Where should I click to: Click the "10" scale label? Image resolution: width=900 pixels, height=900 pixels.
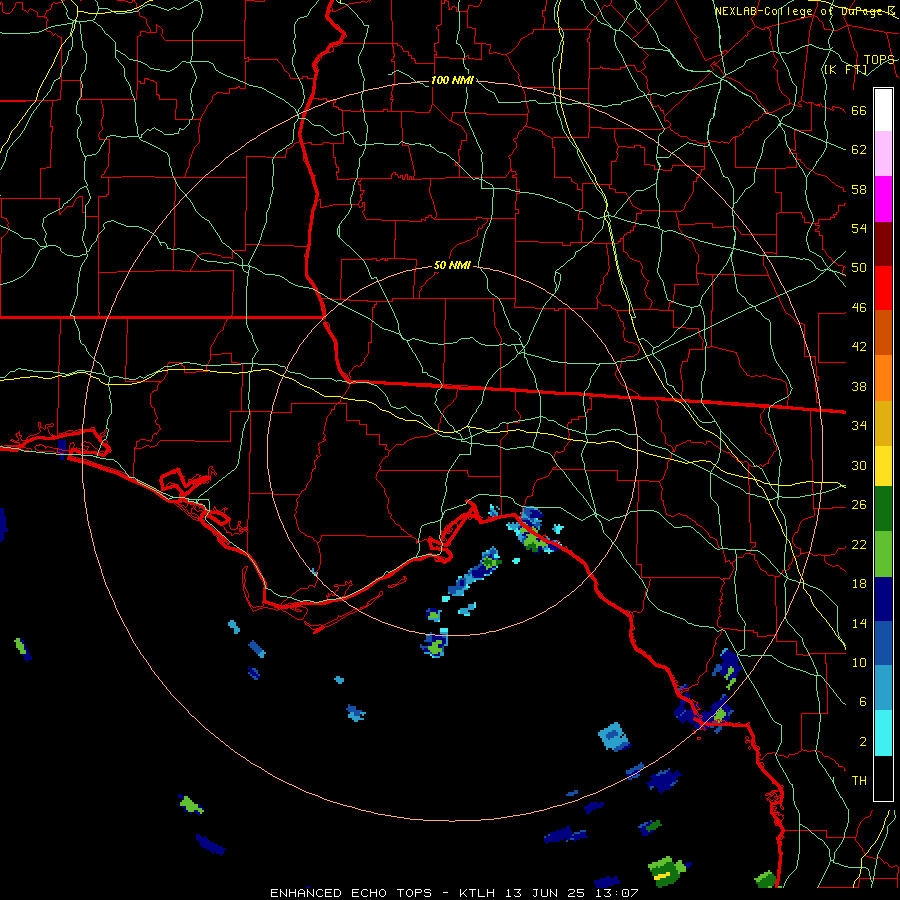click(x=859, y=662)
